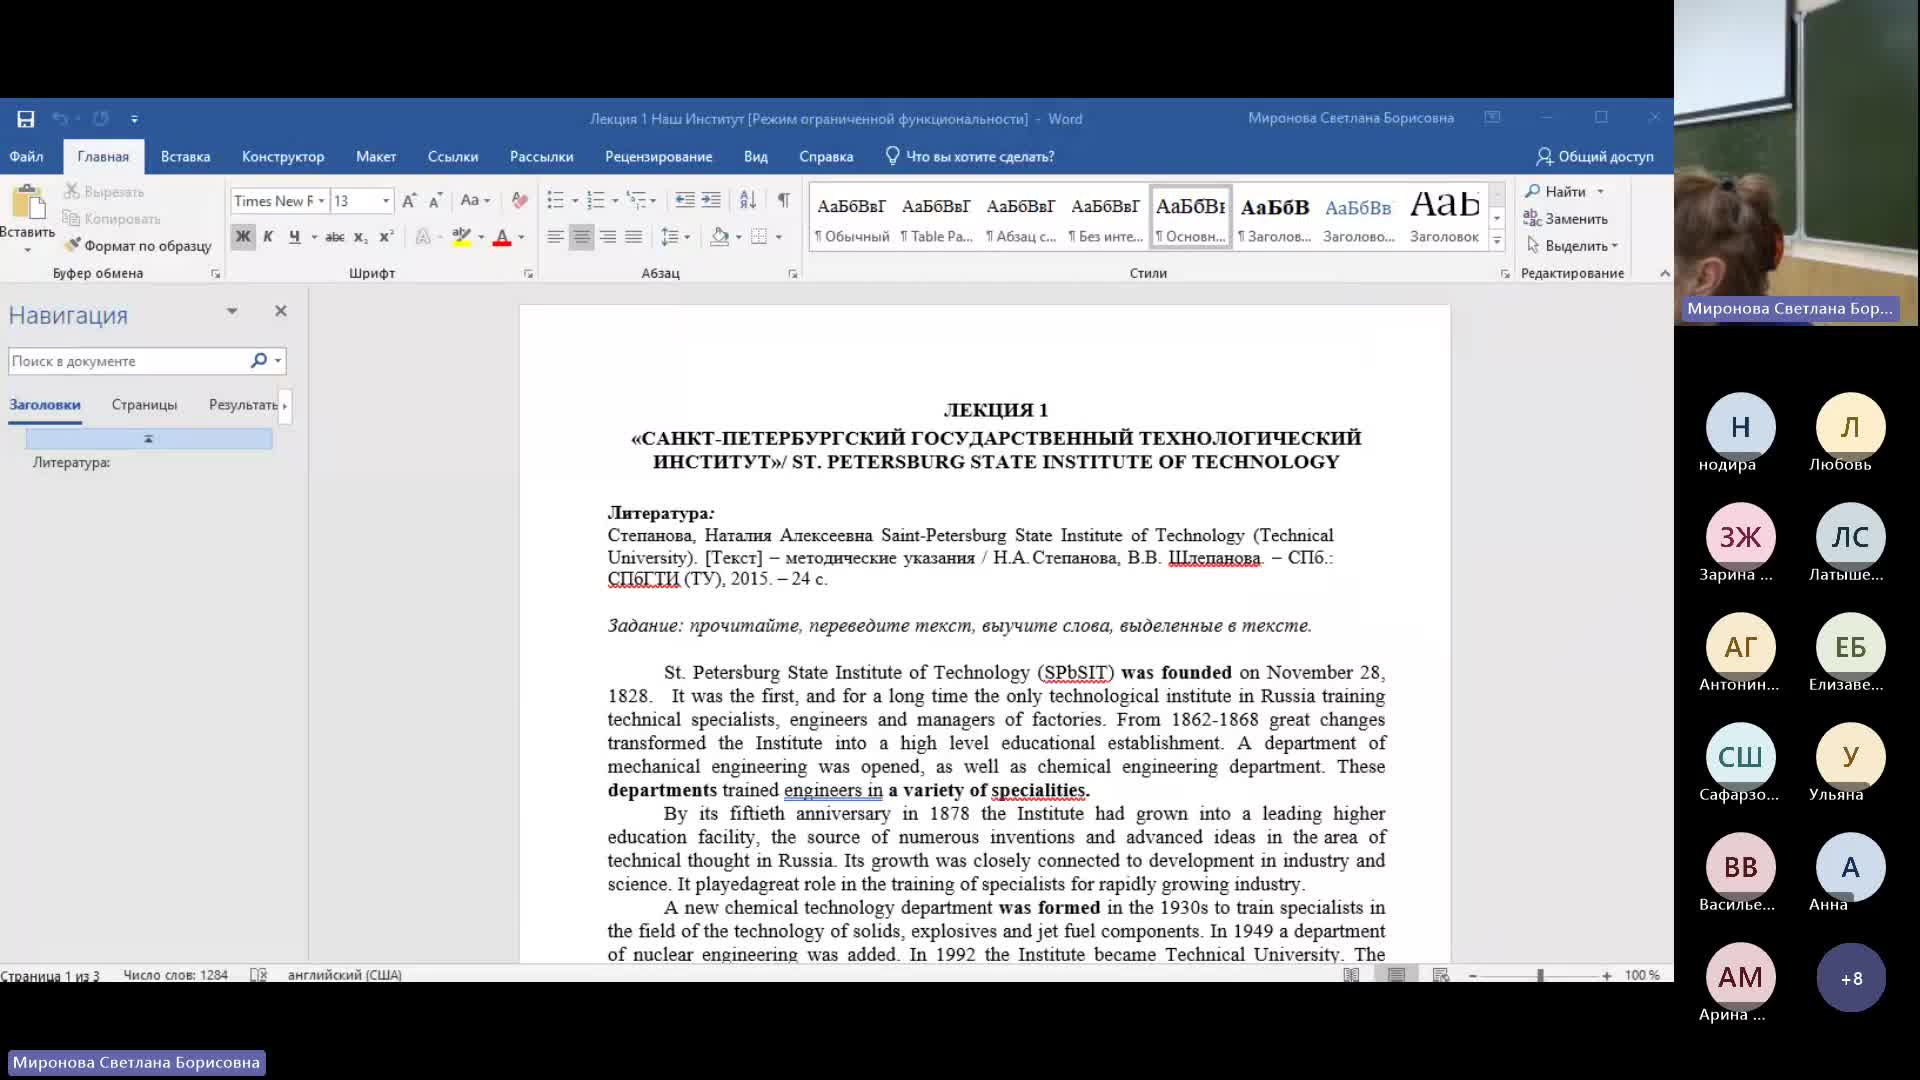Screen dimensions: 1920x1080
Task: Open the Выделить dropdown
Action: 1572,246
